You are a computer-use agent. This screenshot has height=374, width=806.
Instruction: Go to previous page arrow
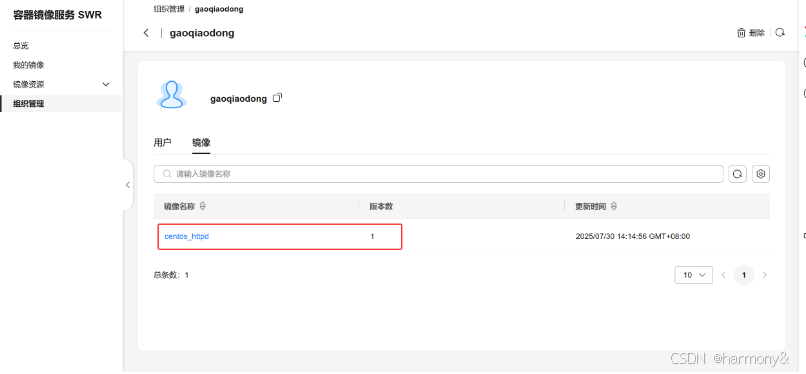pyautogui.click(x=723, y=275)
